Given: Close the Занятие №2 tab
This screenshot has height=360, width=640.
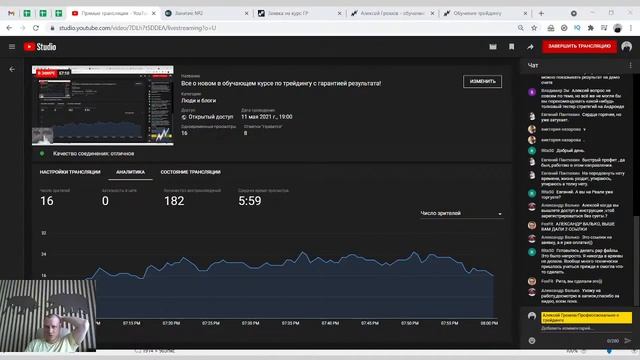Looking at the screenshot, I should 247,13.
